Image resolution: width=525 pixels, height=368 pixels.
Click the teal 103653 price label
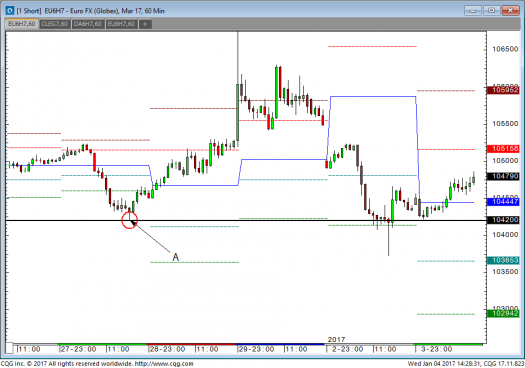pos(505,260)
